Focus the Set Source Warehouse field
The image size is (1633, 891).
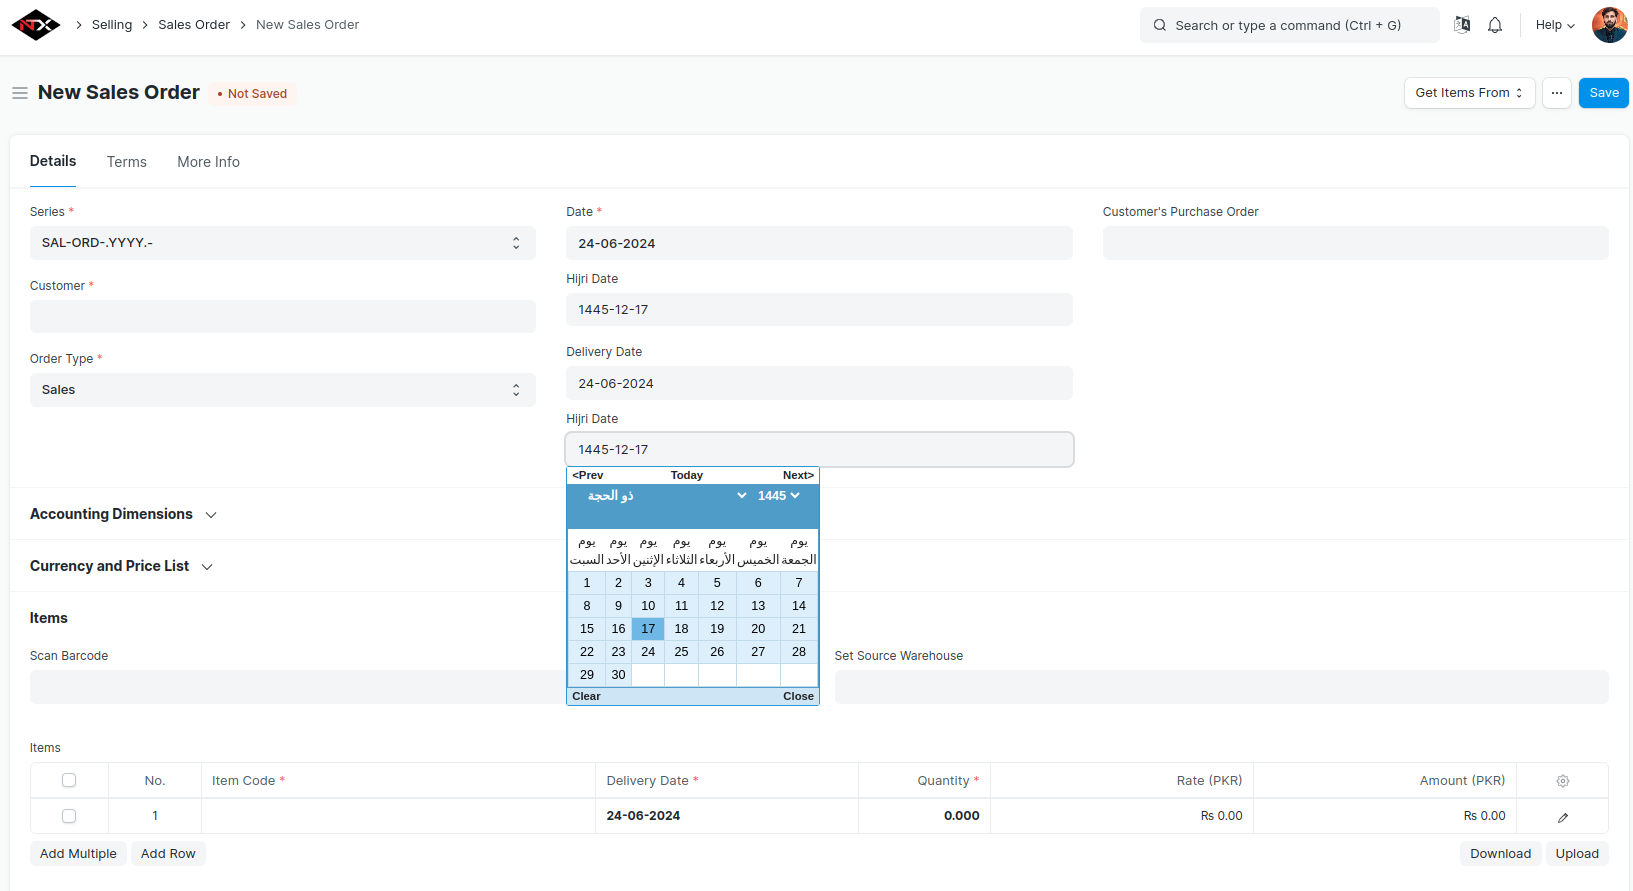[x=1222, y=687]
